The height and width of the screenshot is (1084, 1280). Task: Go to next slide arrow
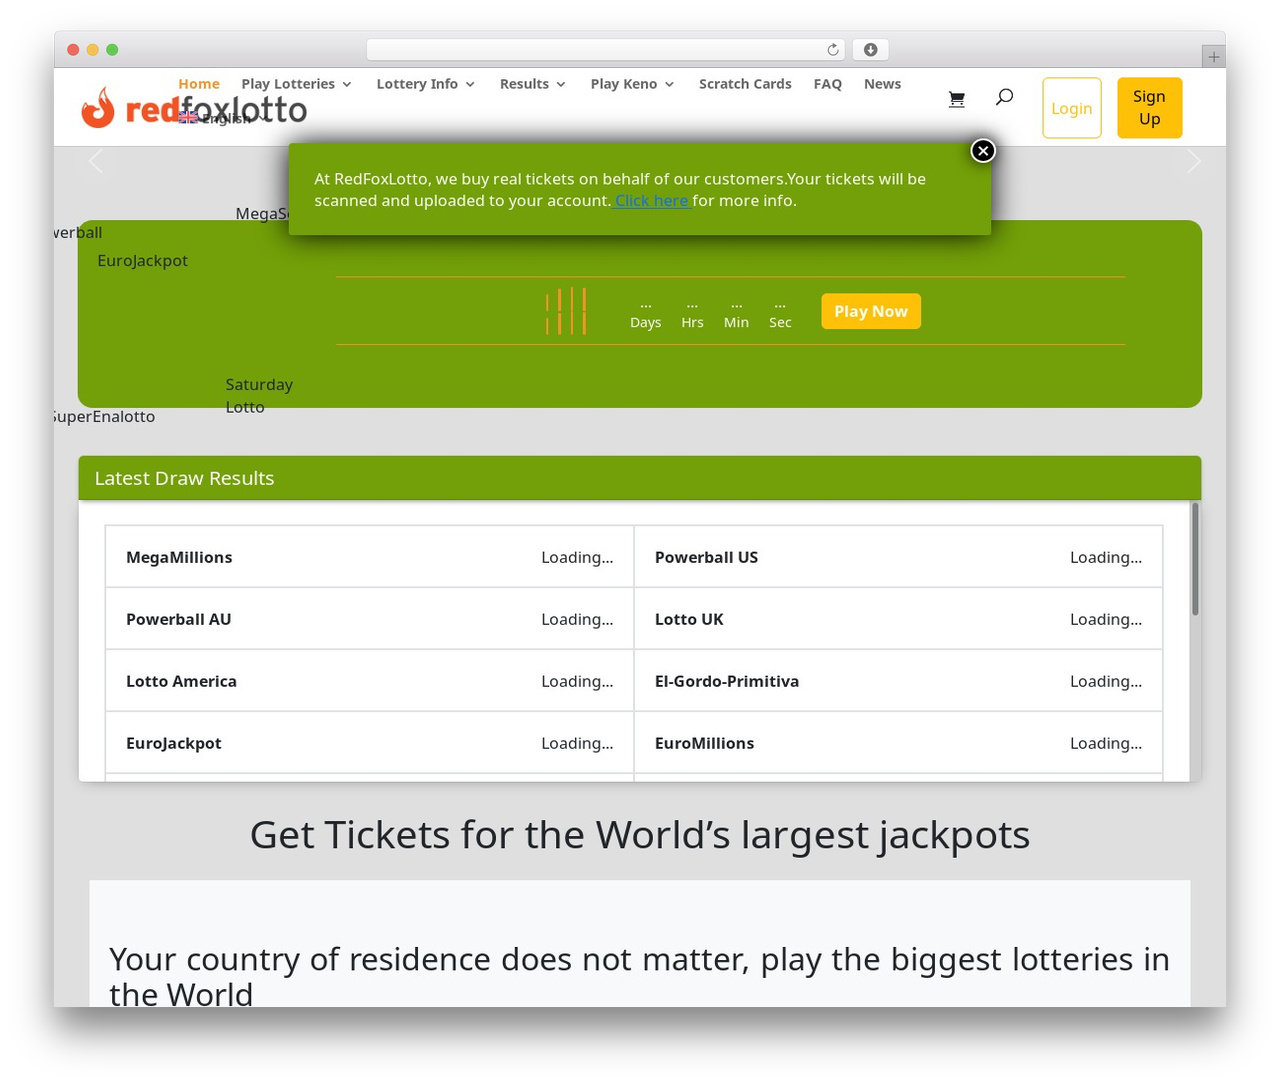click(x=1194, y=161)
